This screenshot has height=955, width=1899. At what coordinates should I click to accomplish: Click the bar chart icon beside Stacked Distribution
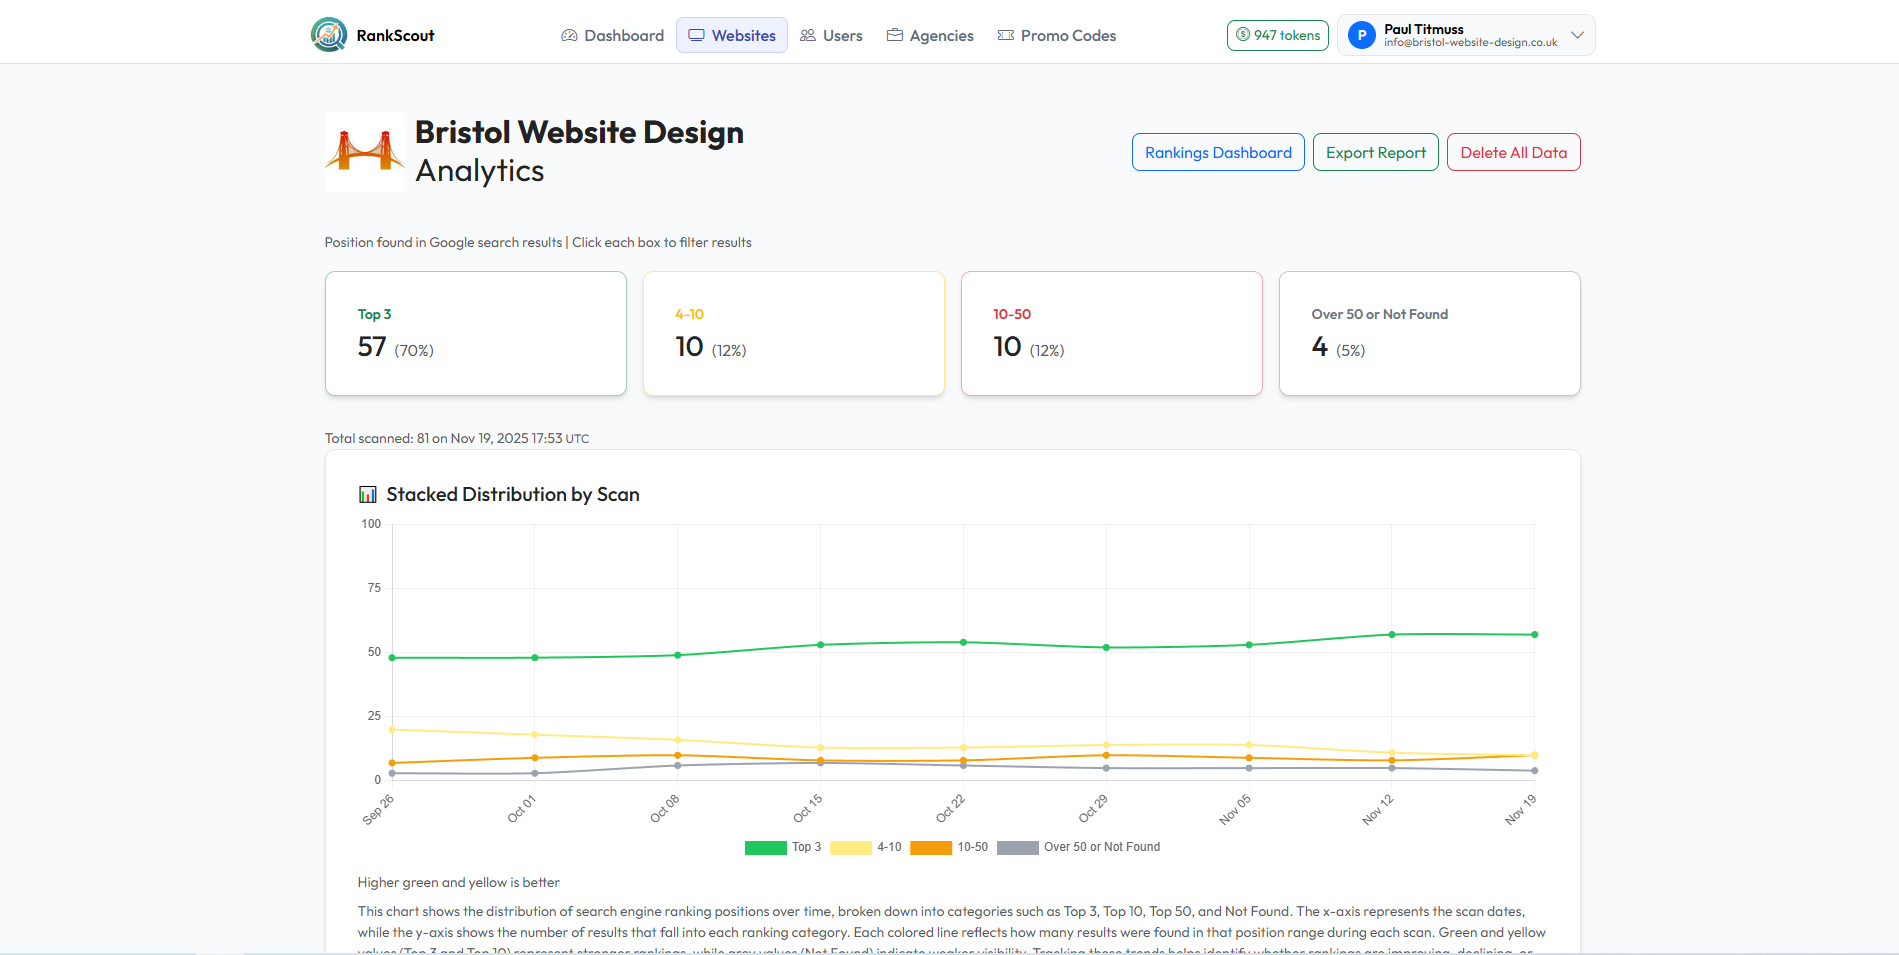(x=367, y=493)
